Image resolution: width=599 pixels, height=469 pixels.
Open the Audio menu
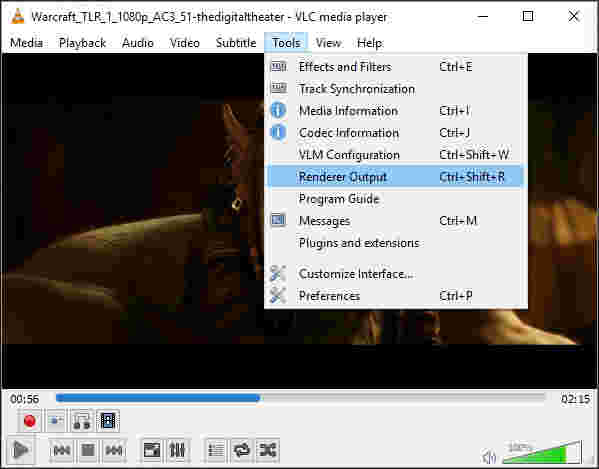138,43
